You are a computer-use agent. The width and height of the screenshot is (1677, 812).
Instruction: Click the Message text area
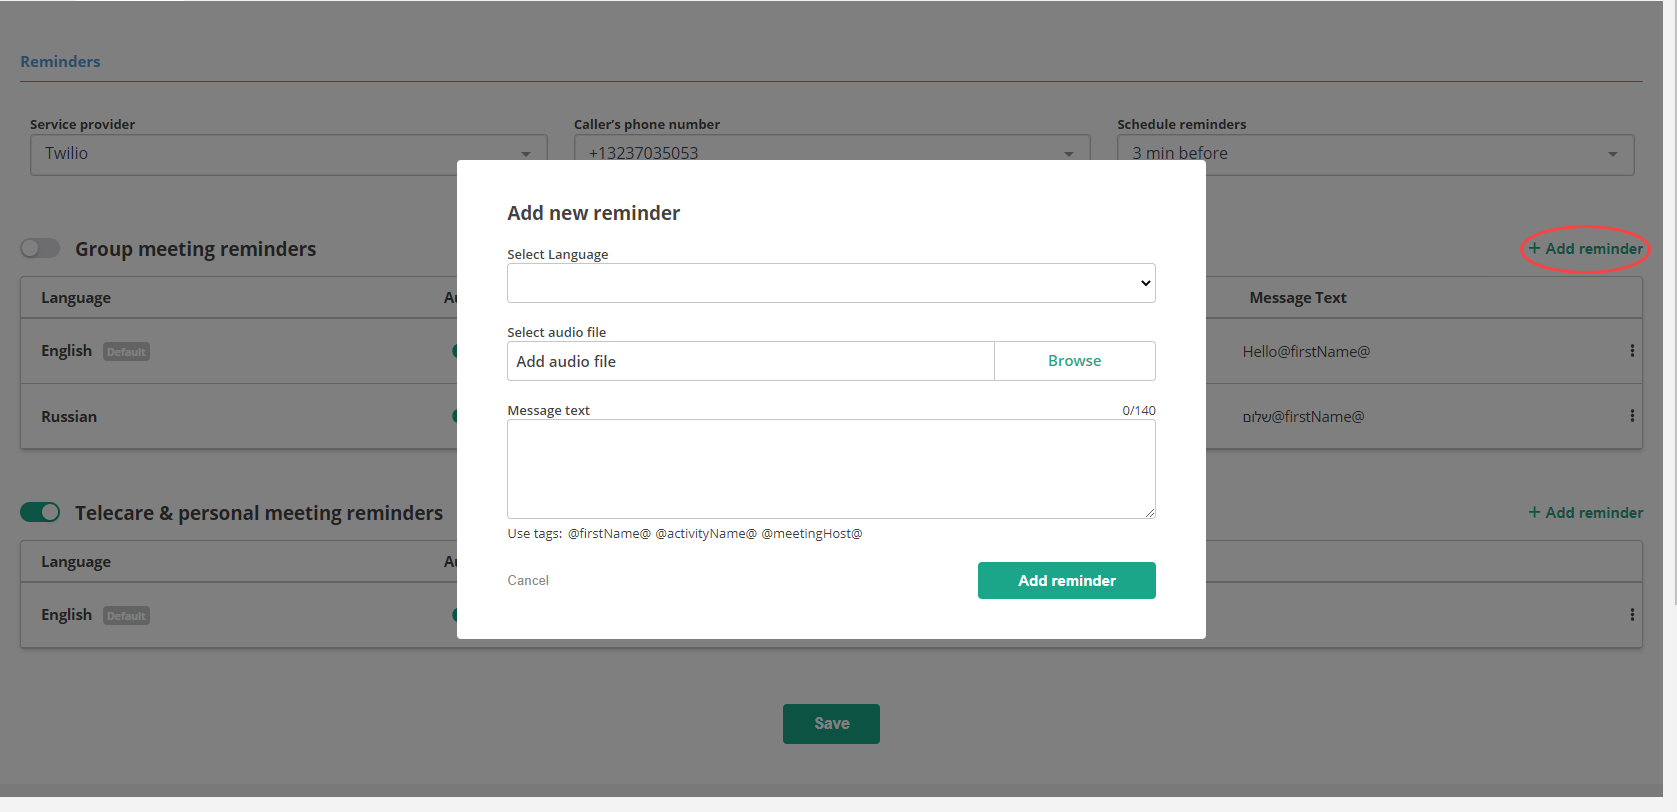830,468
